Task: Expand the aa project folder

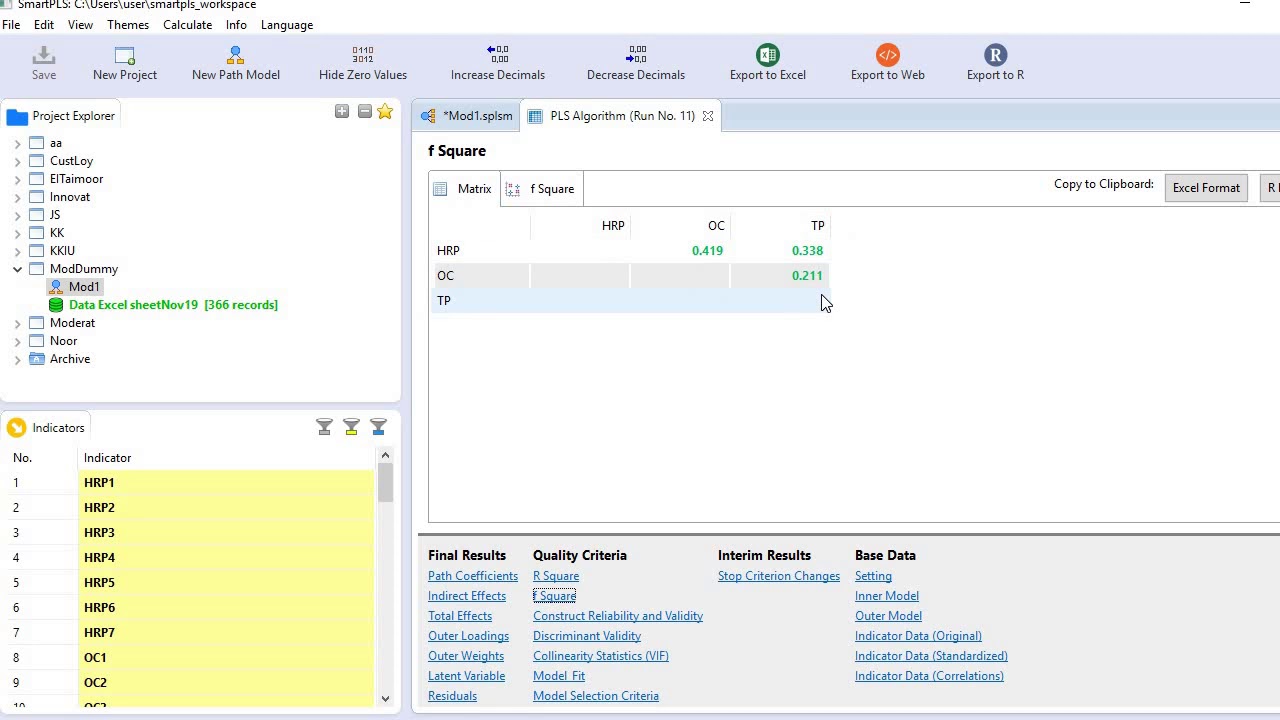Action: pyautogui.click(x=17, y=143)
